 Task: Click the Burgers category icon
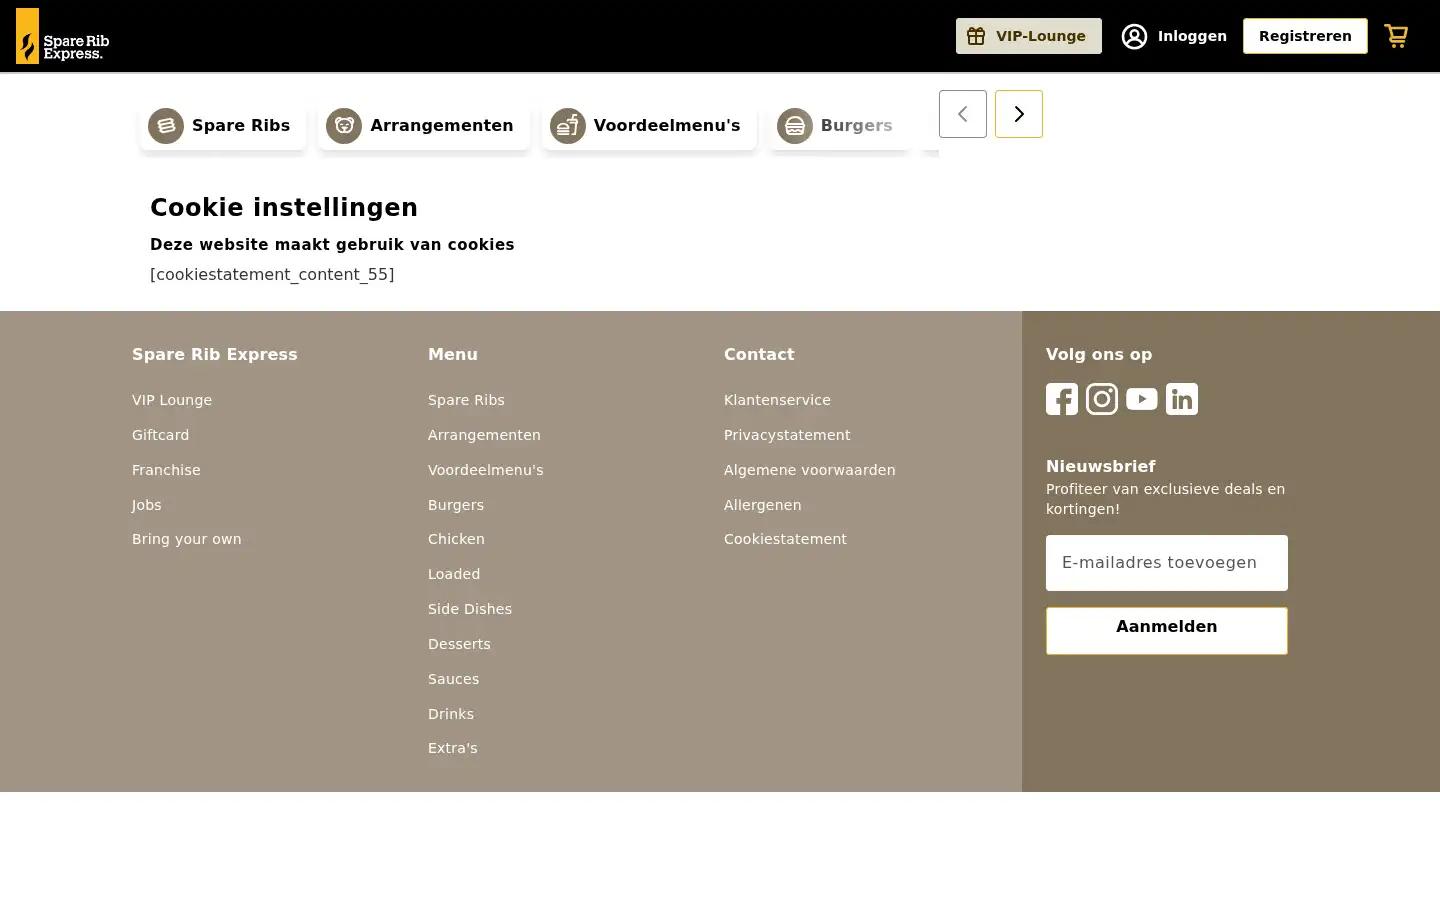tap(795, 126)
